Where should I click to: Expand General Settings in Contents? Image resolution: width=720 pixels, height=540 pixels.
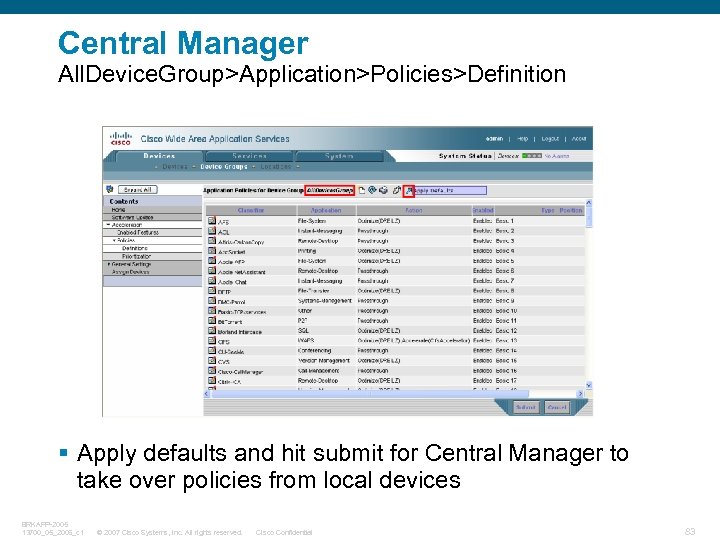109,264
